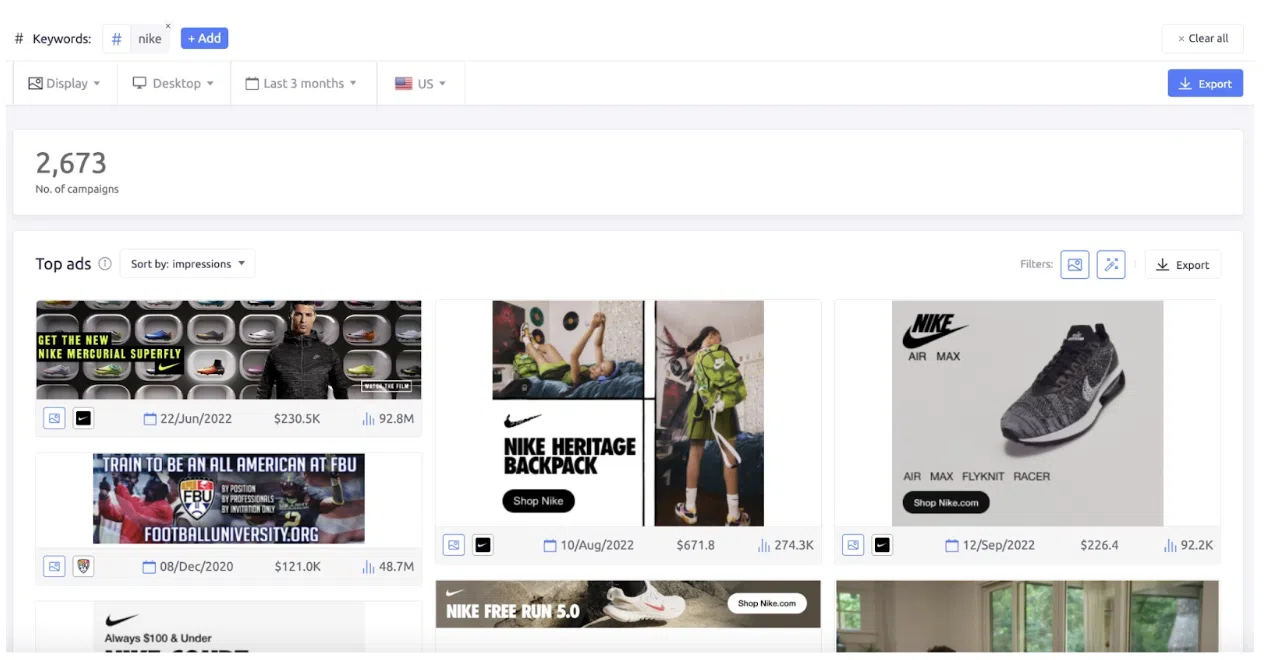Click the blue Export button

pyautogui.click(x=1205, y=83)
